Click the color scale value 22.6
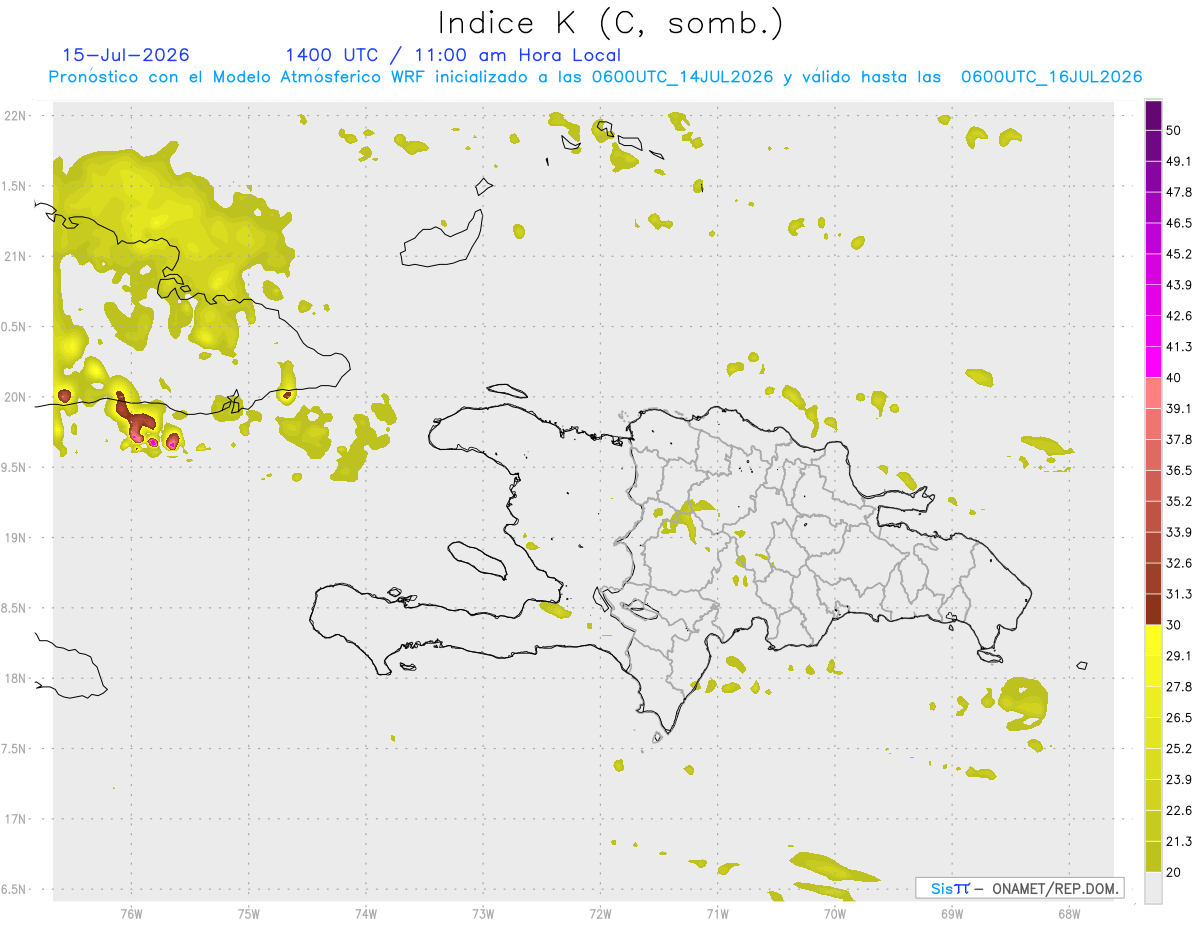The image size is (1200, 927). pos(1179,810)
